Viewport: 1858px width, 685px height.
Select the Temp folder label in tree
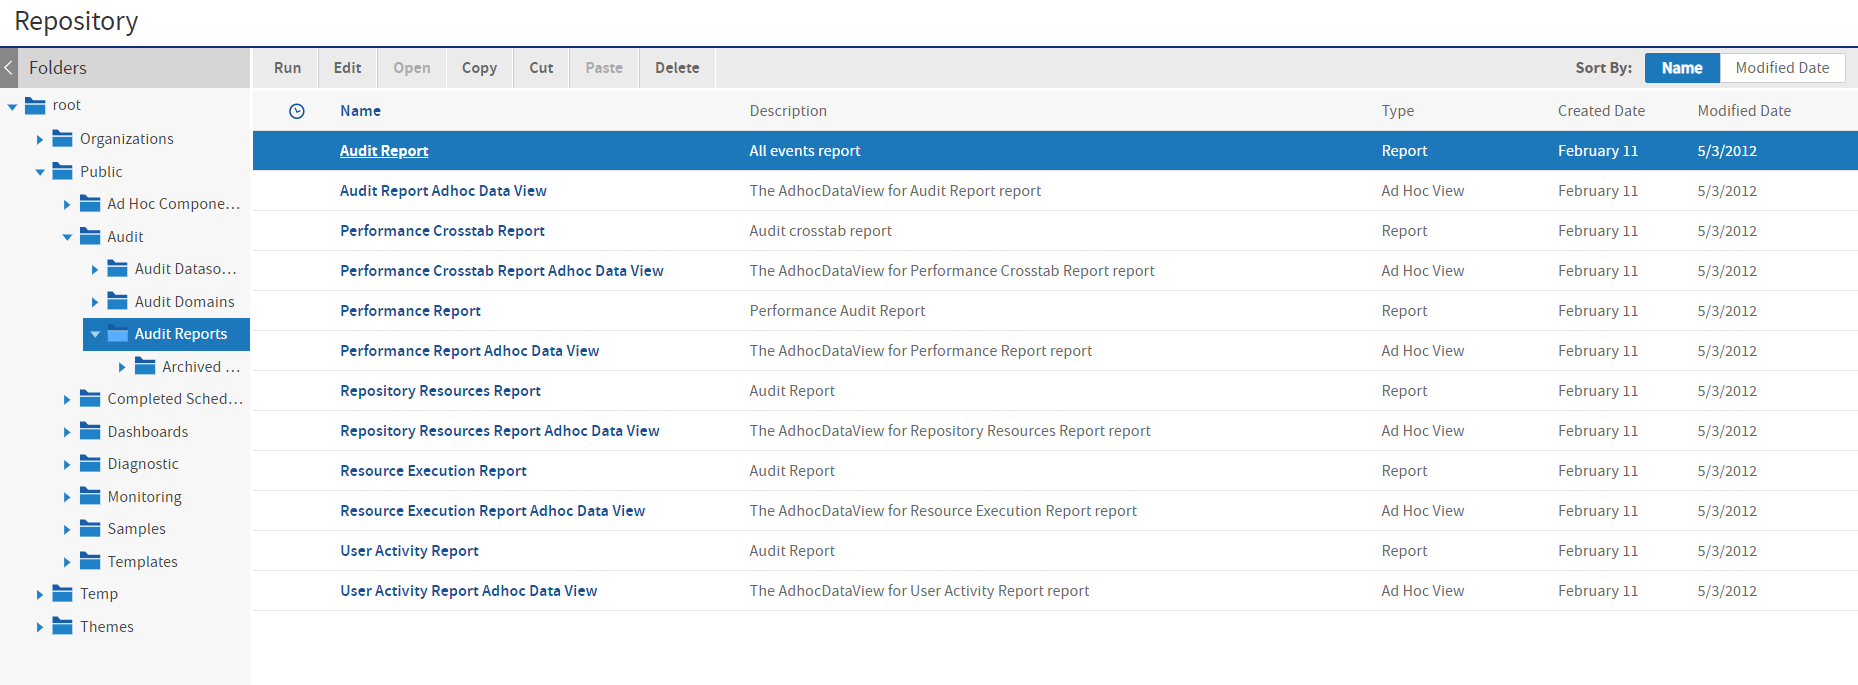pyautogui.click(x=99, y=594)
